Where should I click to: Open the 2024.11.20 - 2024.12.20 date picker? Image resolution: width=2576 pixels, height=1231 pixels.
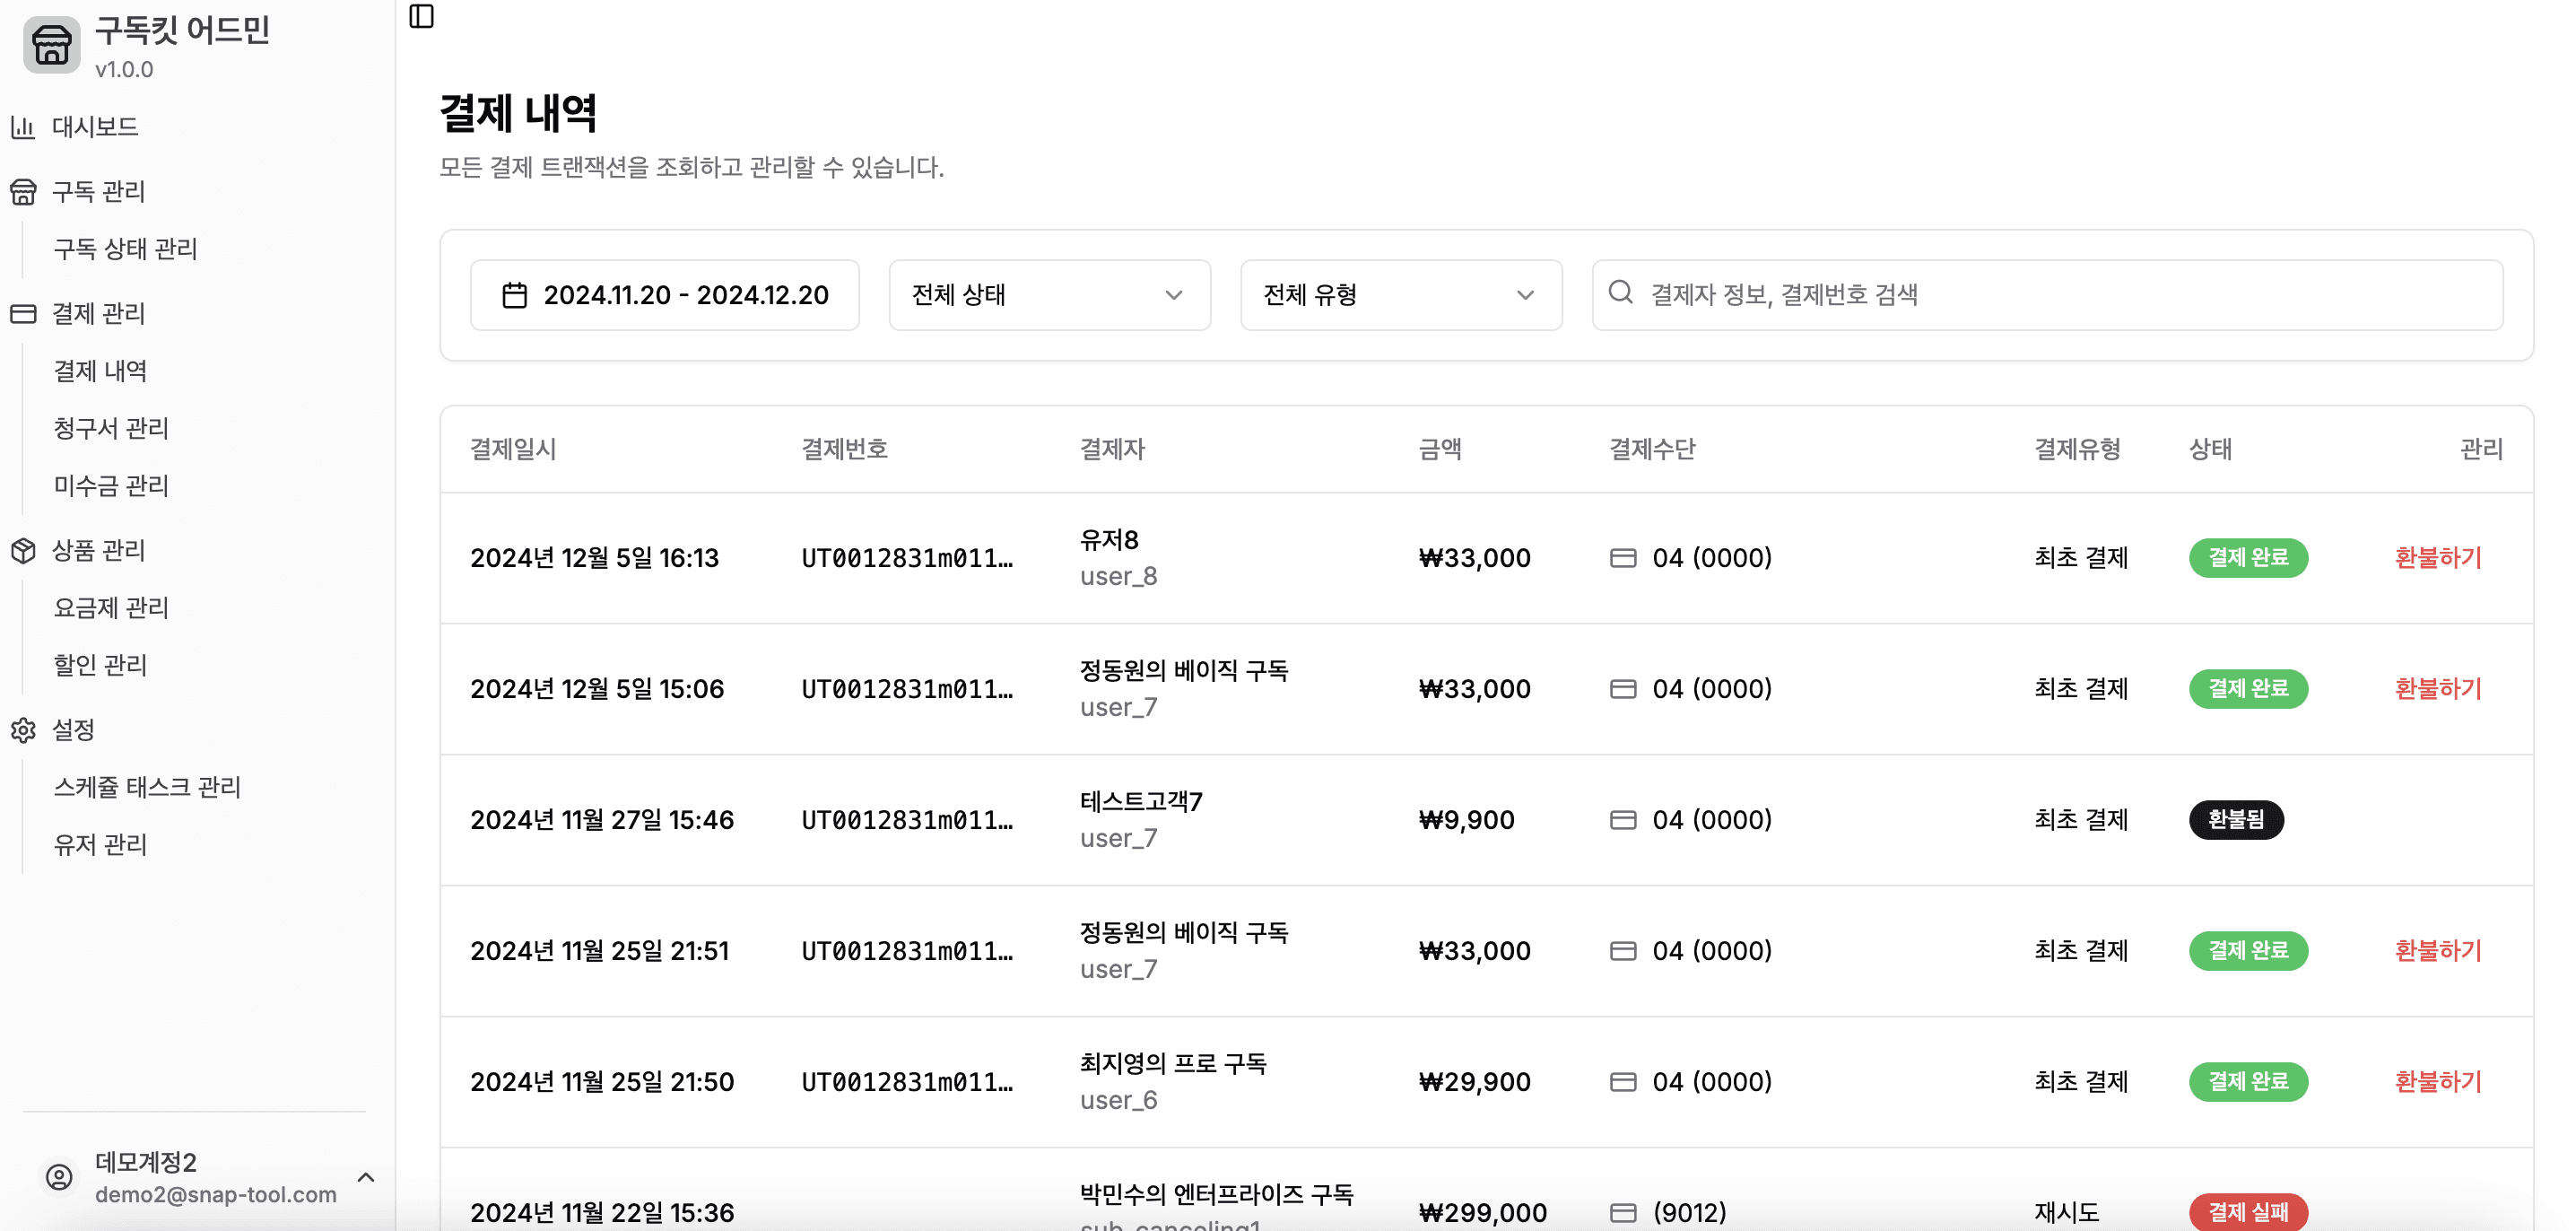664,295
